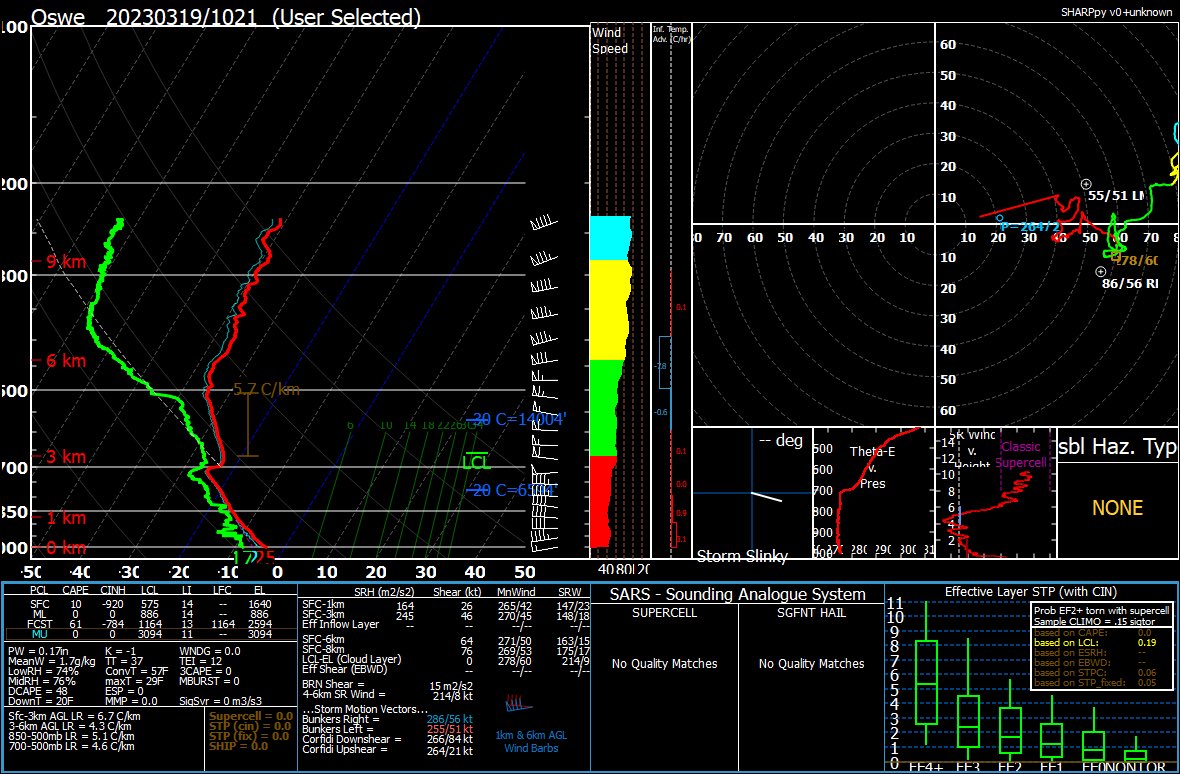Click the SFC-1km shear row label

coord(323,604)
